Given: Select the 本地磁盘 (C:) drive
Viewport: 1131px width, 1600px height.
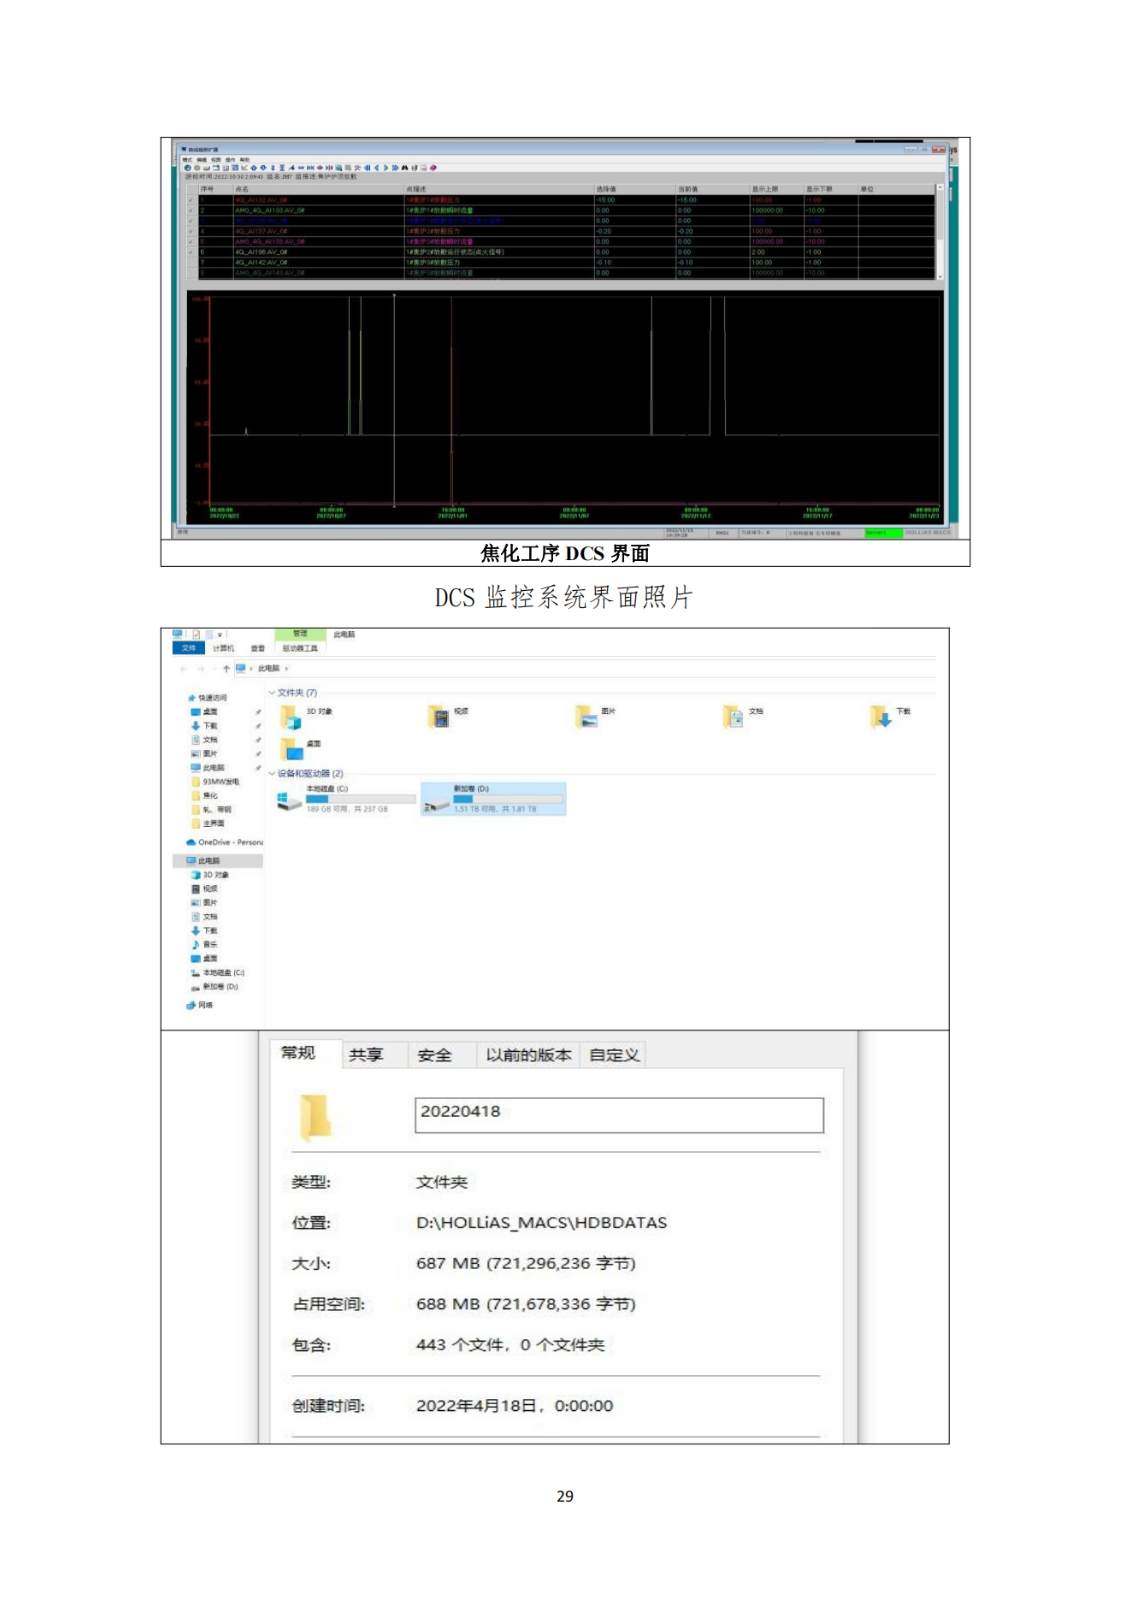Looking at the screenshot, I should [346, 800].
